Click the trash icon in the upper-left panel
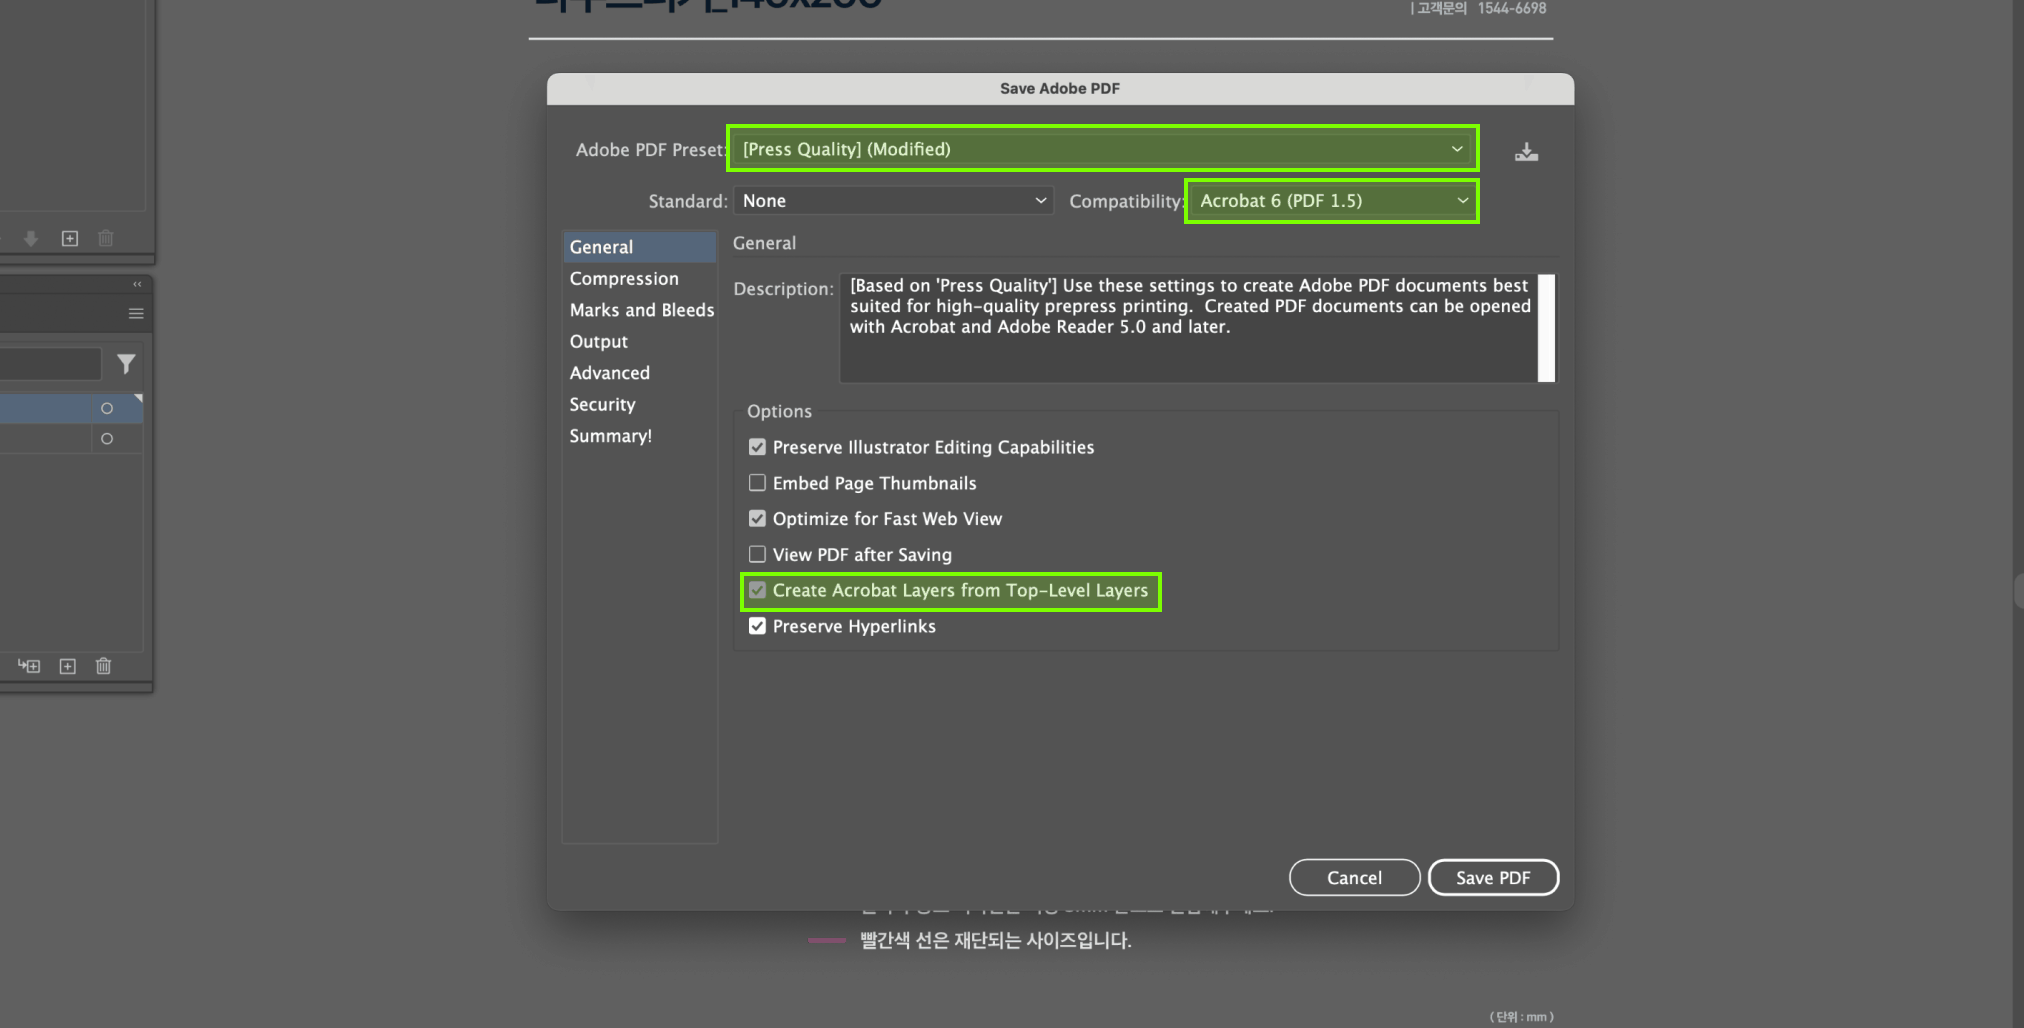 click(106, 238)
